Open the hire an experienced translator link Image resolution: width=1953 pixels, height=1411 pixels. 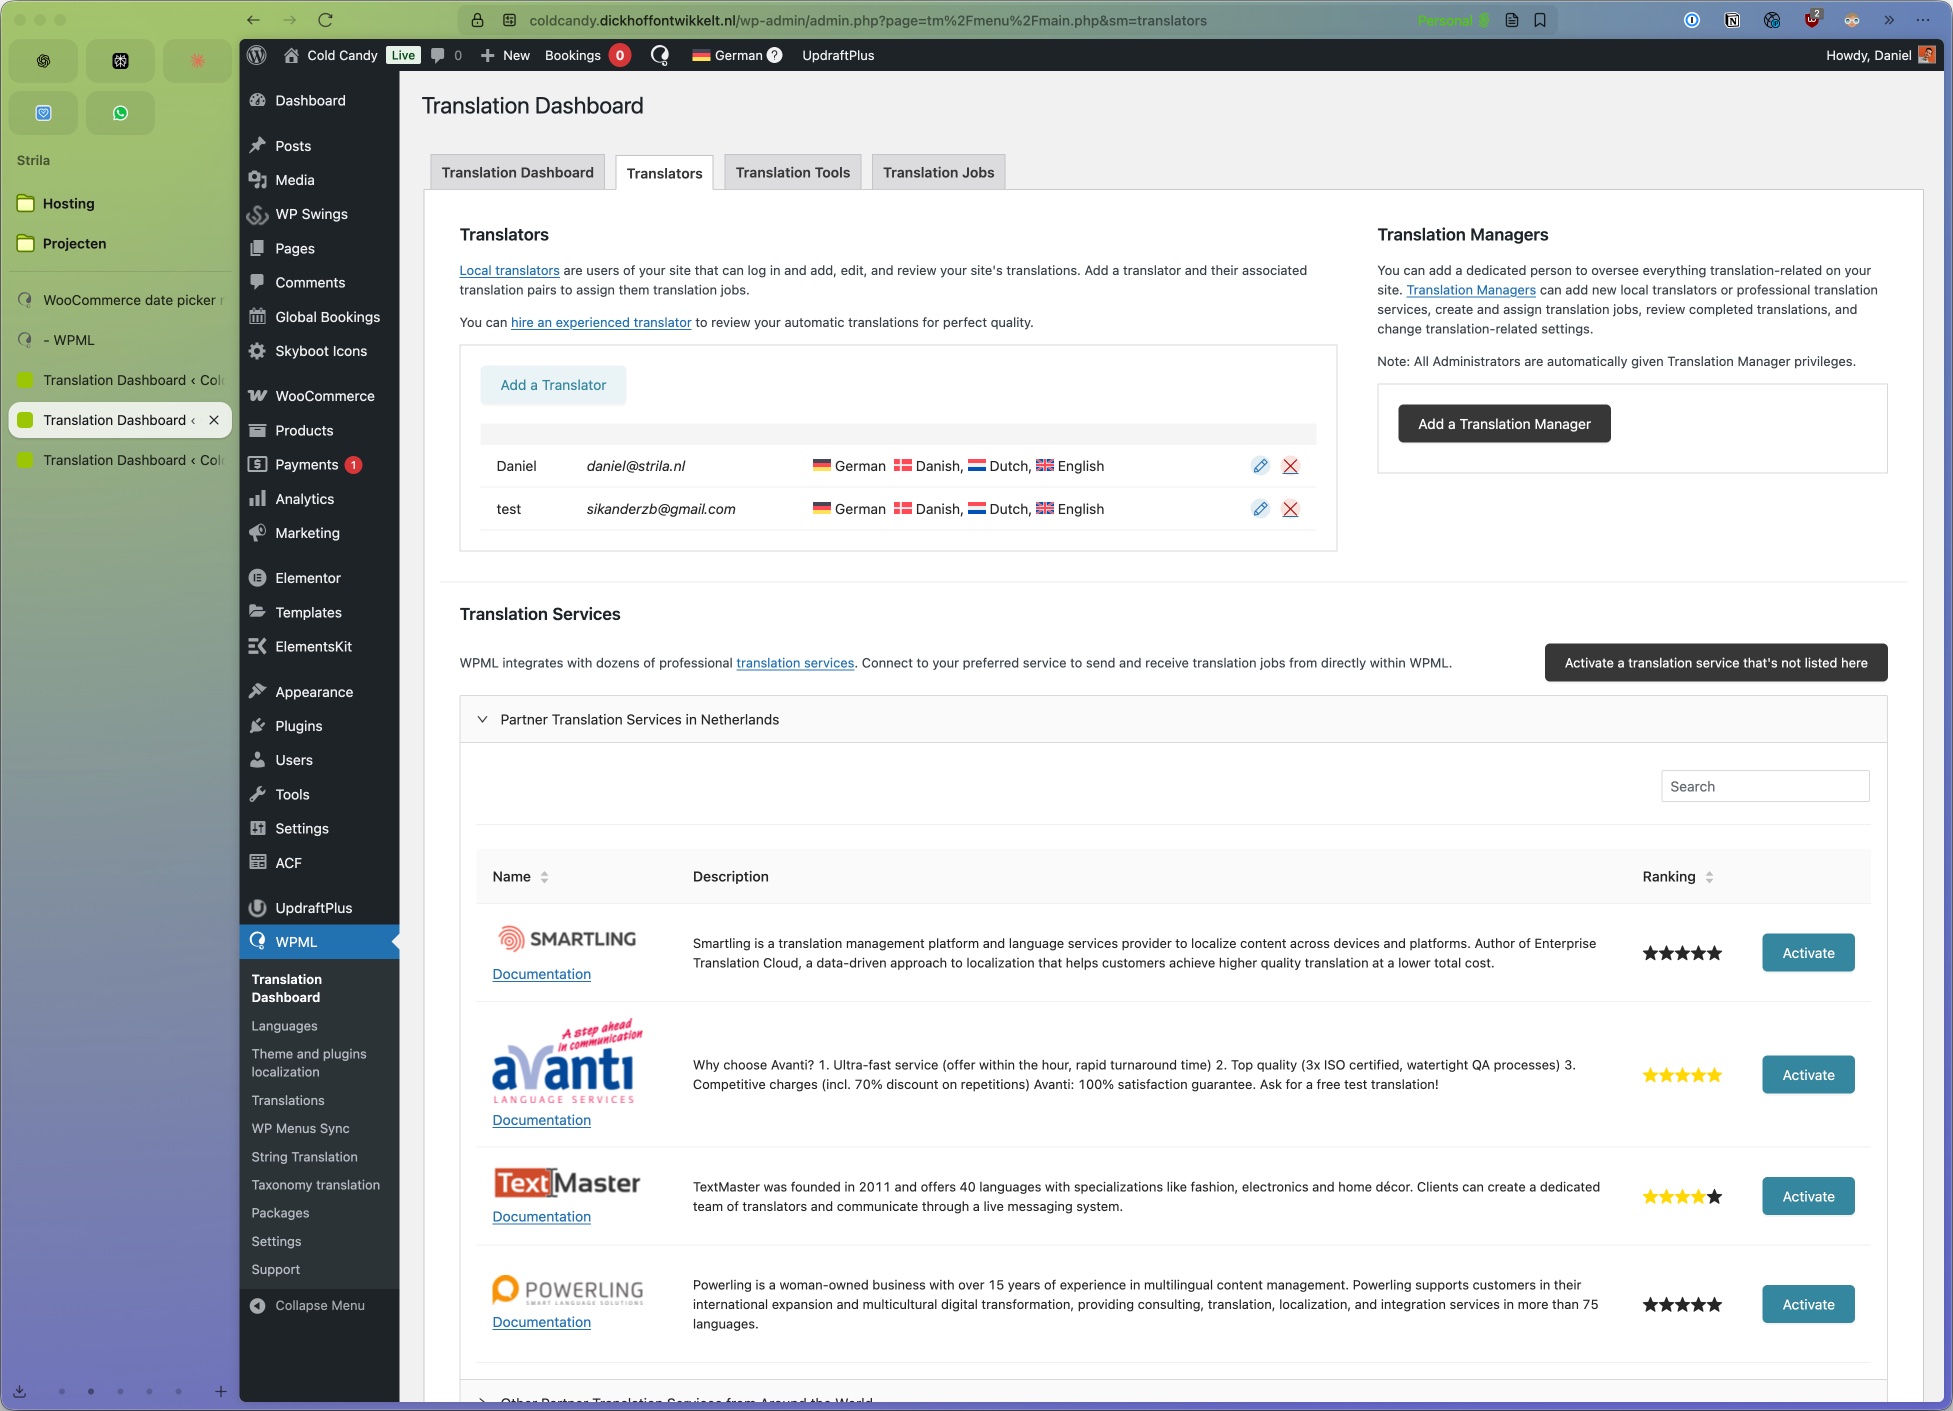[601, 322]
